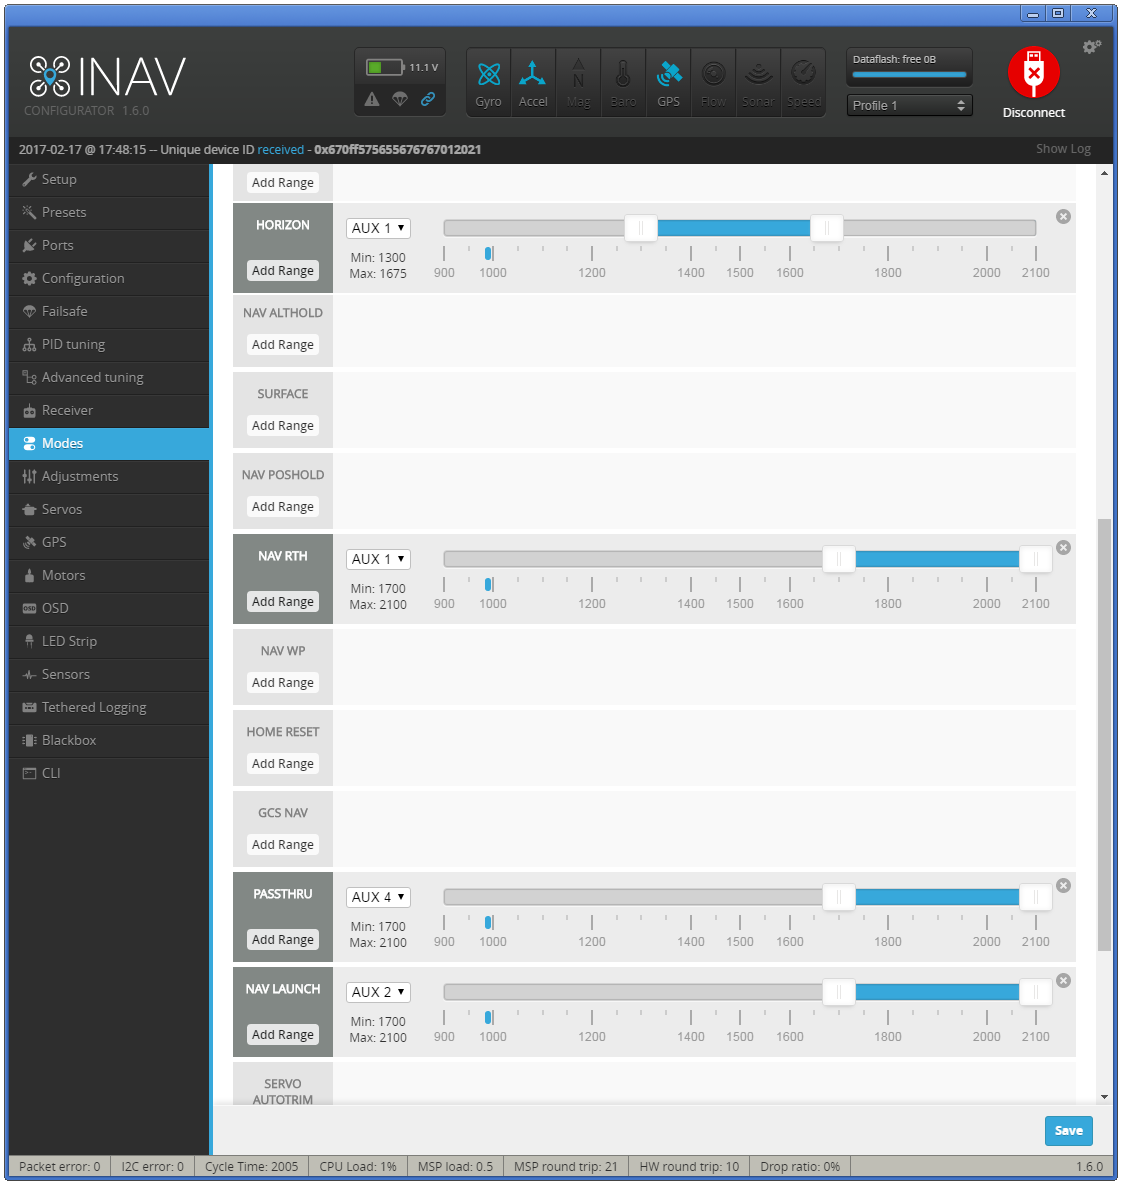This screenshot has height=1181, width=1121.
Task: Click the Gyro sensor icon
Action: [x=488, y=83]
